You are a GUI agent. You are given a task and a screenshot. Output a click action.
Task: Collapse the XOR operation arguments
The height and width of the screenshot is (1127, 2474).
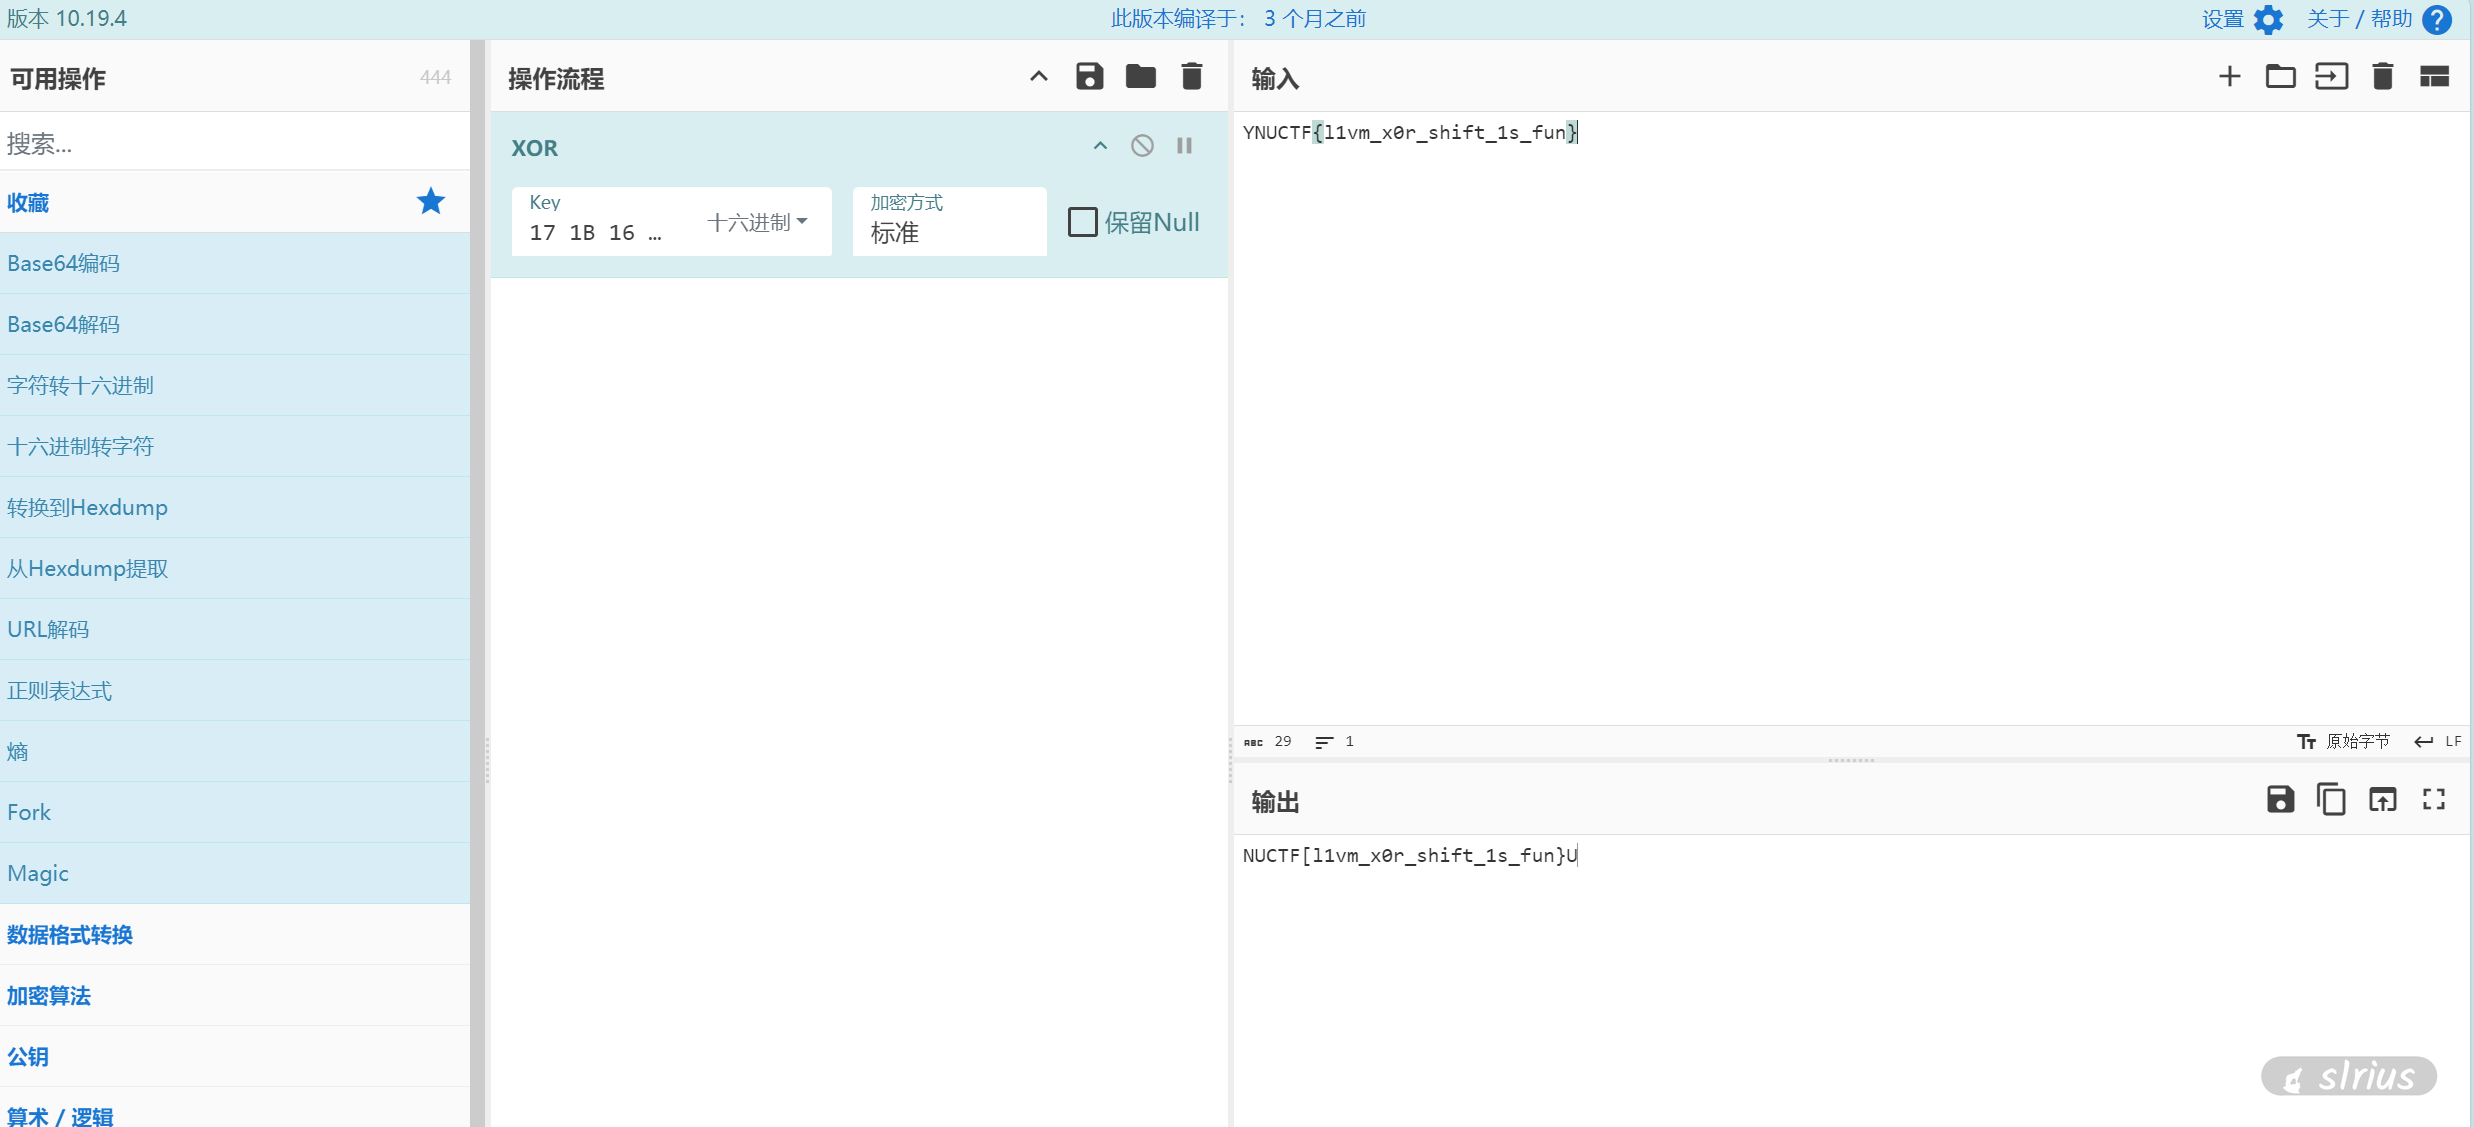(x=1100, y=146)
